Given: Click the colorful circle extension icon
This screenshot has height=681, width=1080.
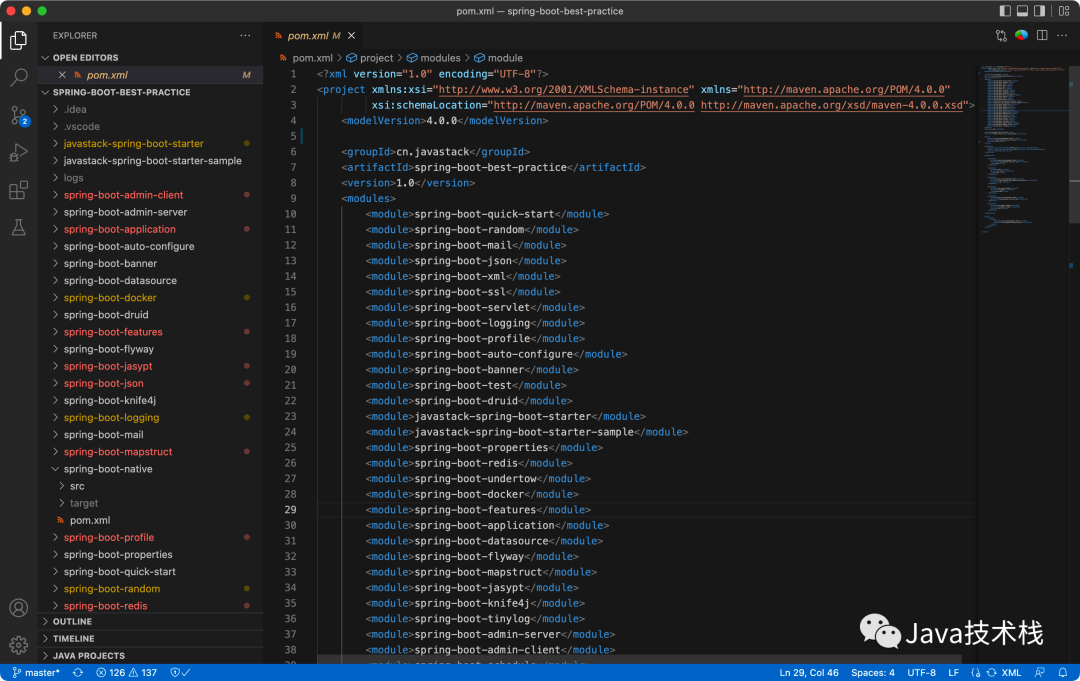Looking at the screenshot, I should click(x=1021, y=35).
